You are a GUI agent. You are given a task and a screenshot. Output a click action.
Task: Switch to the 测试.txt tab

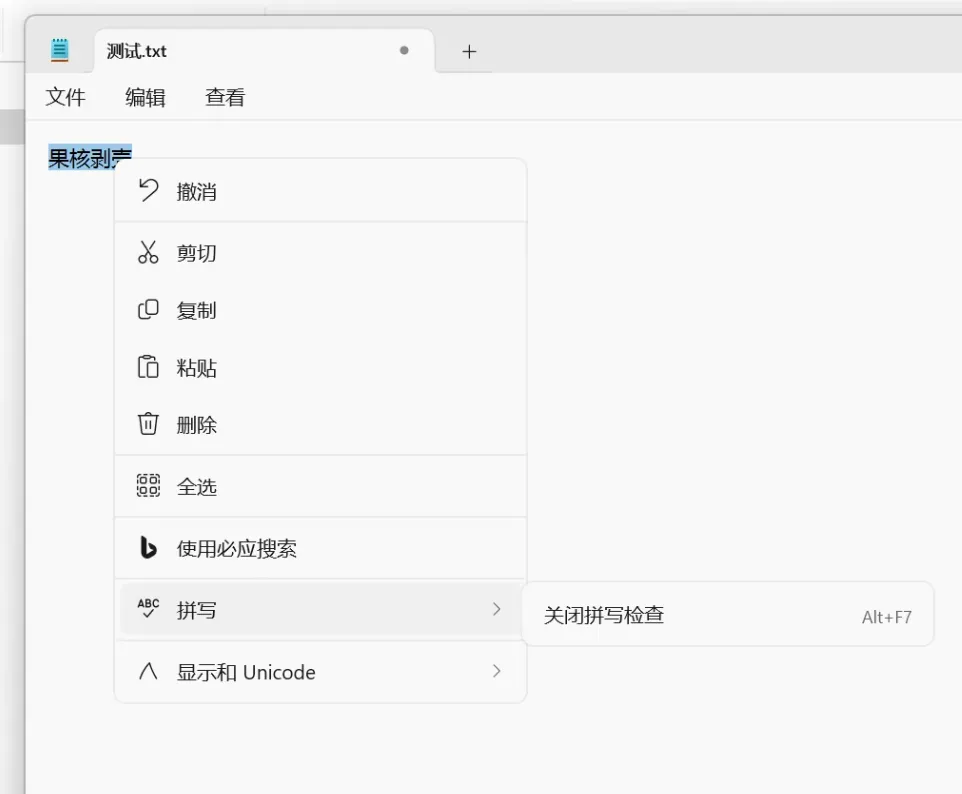coord(264,51)
